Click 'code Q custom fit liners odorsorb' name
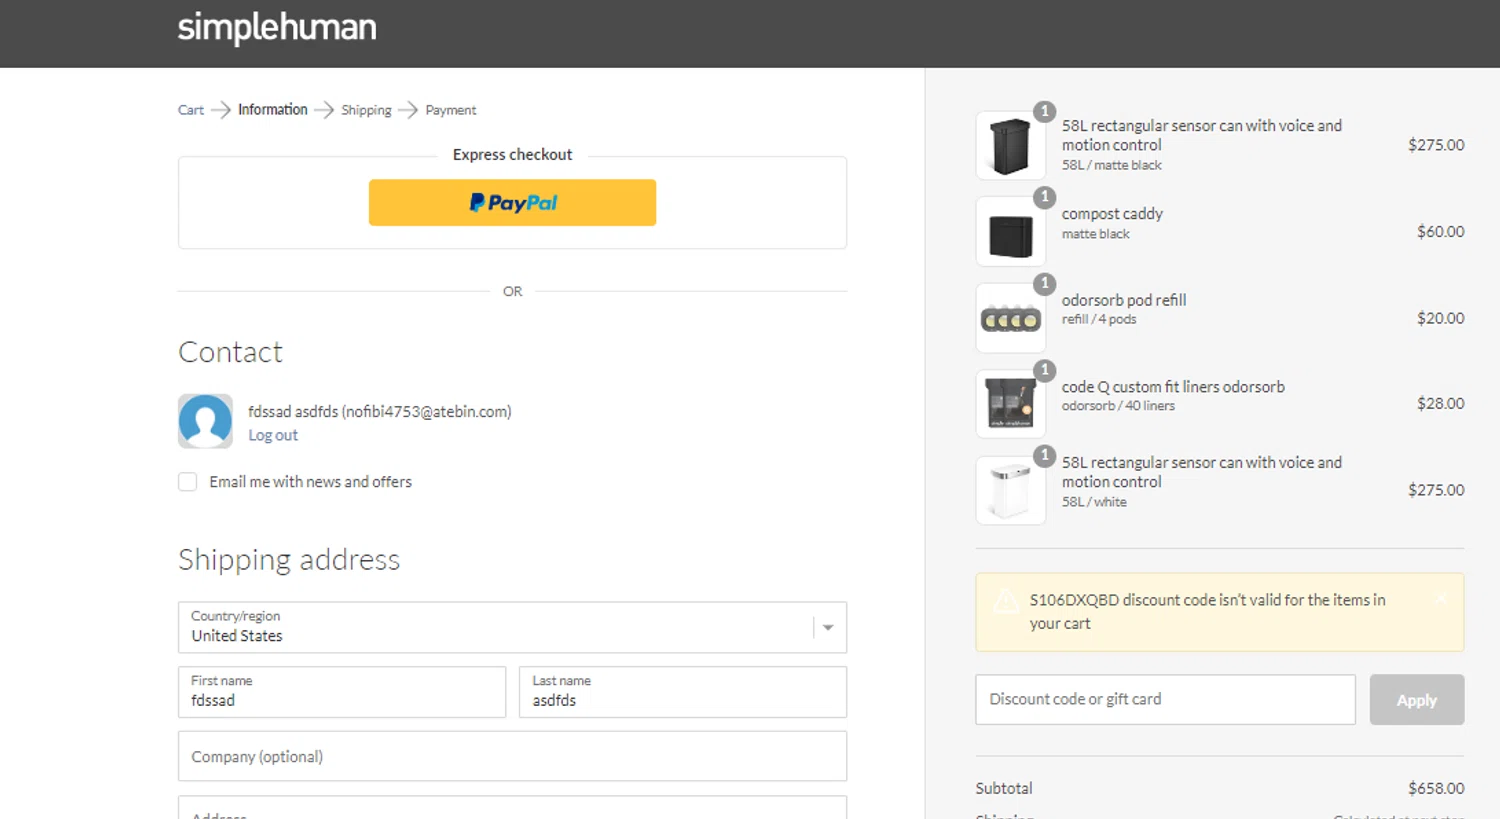The image size is (1500, 819). click(x=1173, y=386)
